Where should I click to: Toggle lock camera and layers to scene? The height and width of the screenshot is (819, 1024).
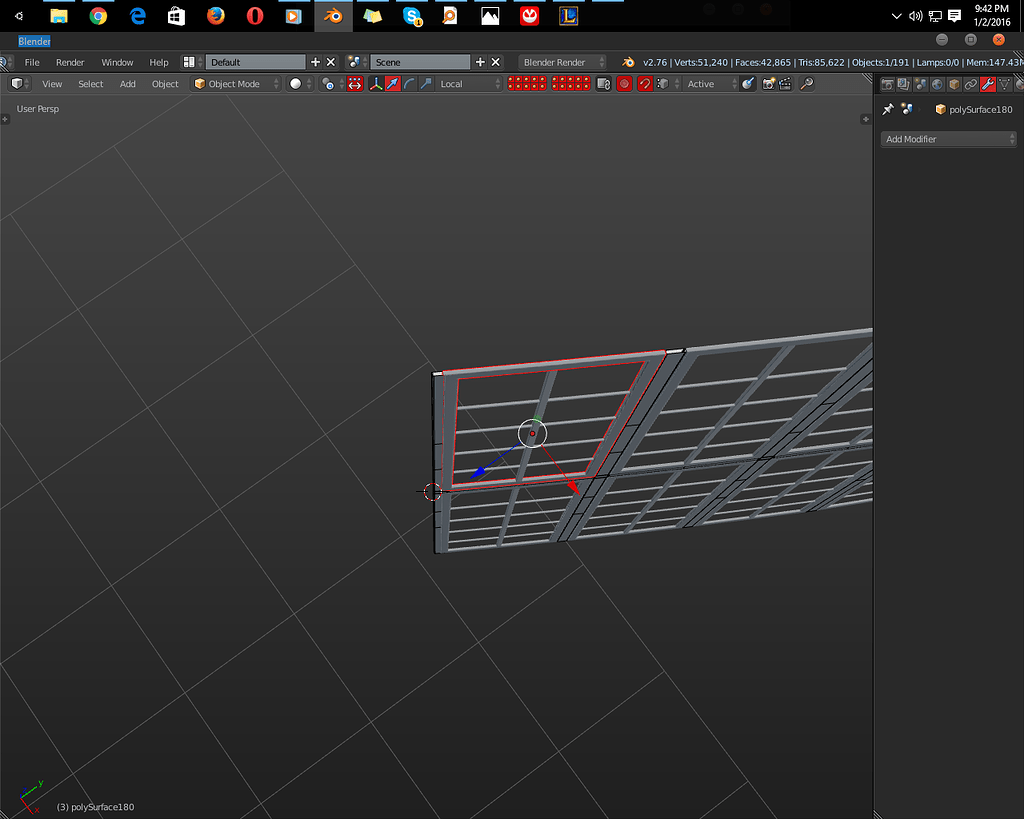click(603, 84)
